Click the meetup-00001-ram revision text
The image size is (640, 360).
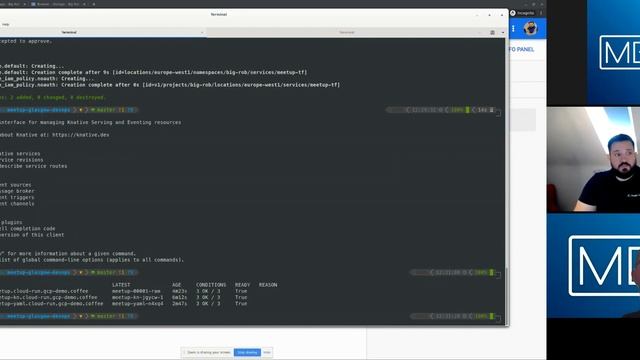(136, 291)
